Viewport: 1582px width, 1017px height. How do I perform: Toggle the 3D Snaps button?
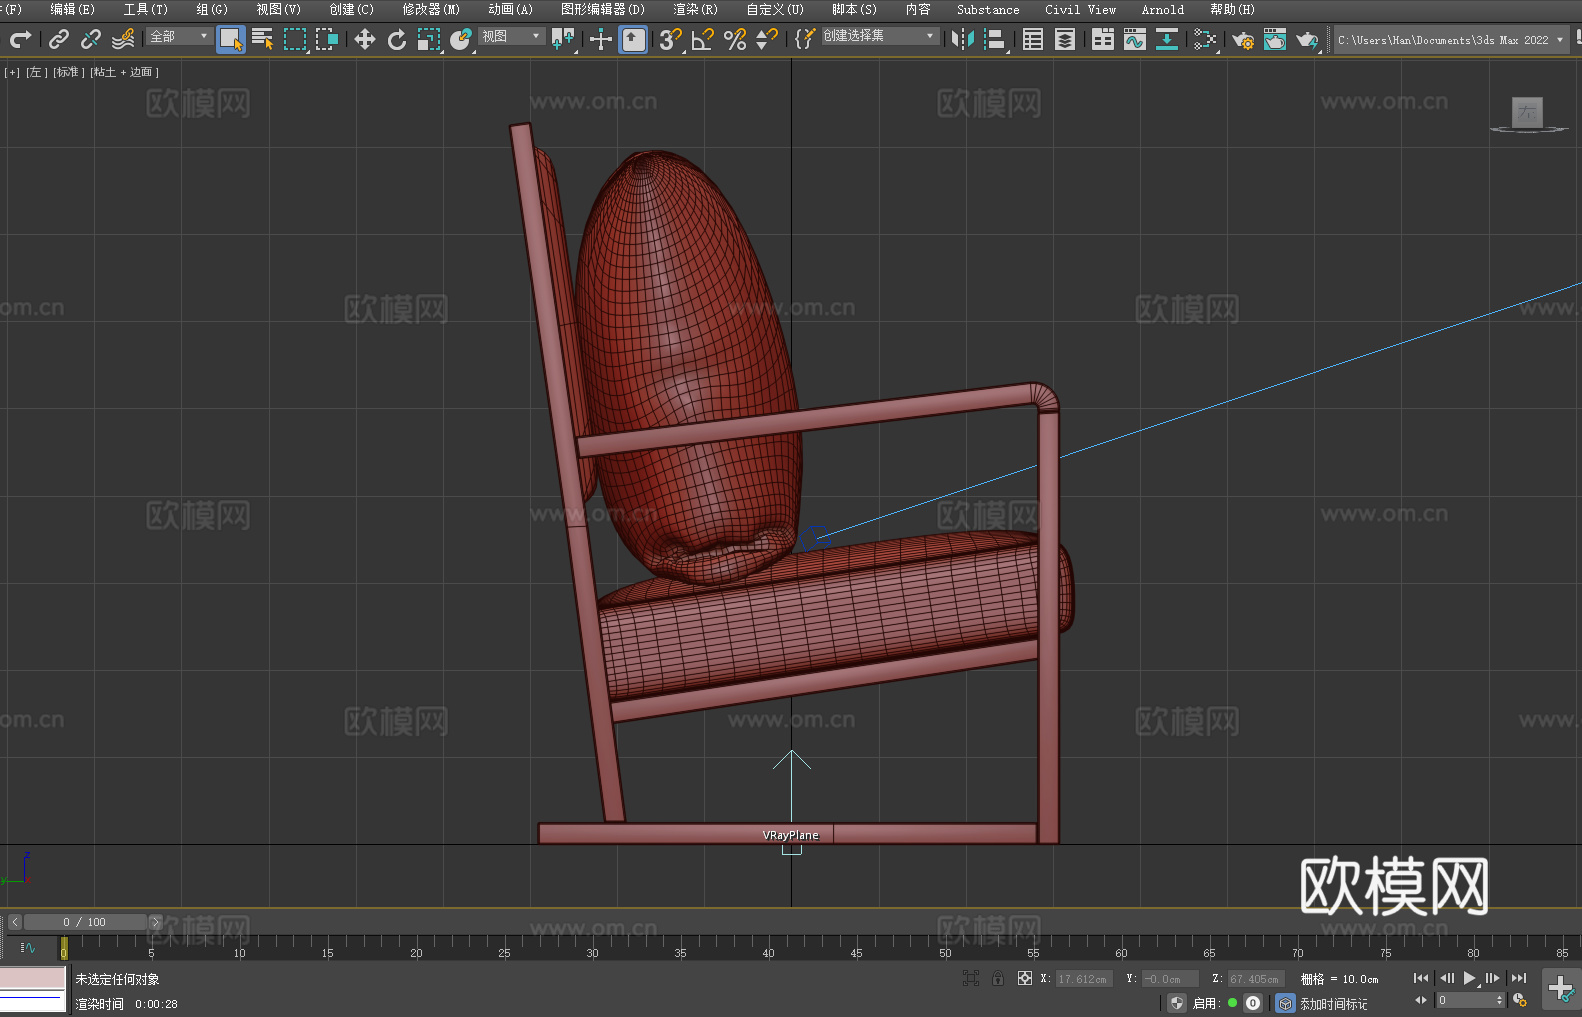(x=671, y=39)
